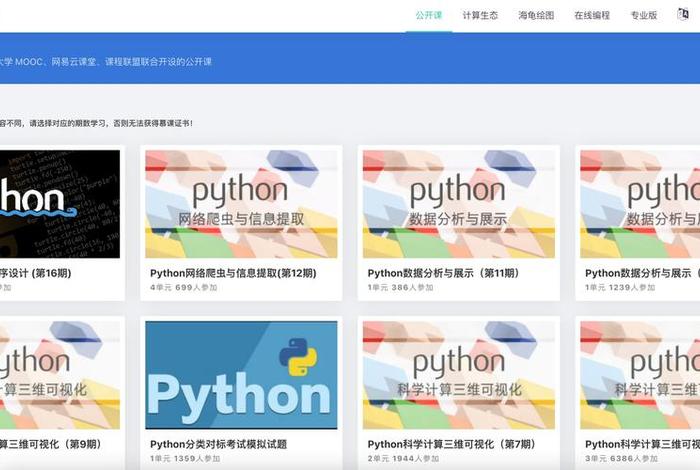This screenshot has height=470, width=700.
Task: Click the '1单元 1239人参加' text
Action: coord(620,287)
